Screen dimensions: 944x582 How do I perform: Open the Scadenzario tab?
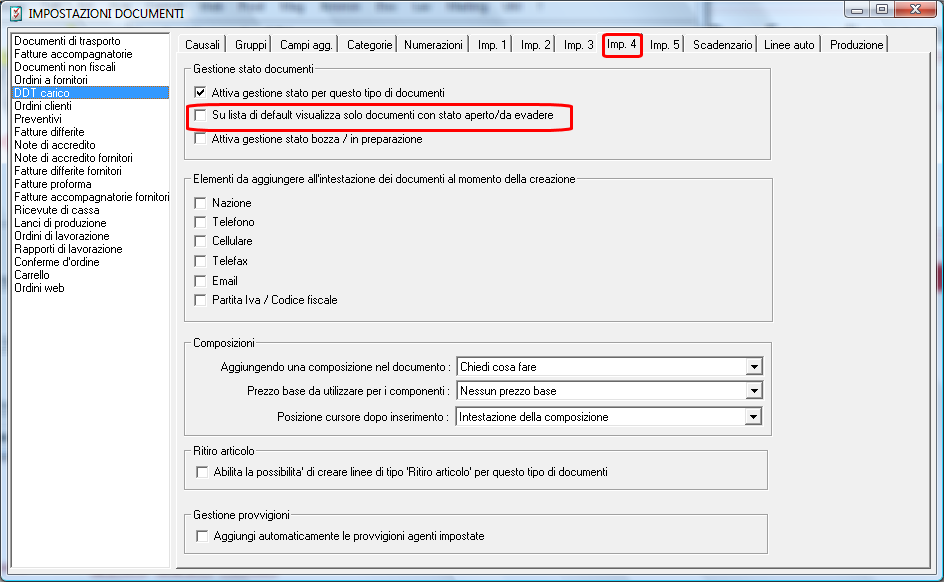pyautogui.click(x=722, y=45)
